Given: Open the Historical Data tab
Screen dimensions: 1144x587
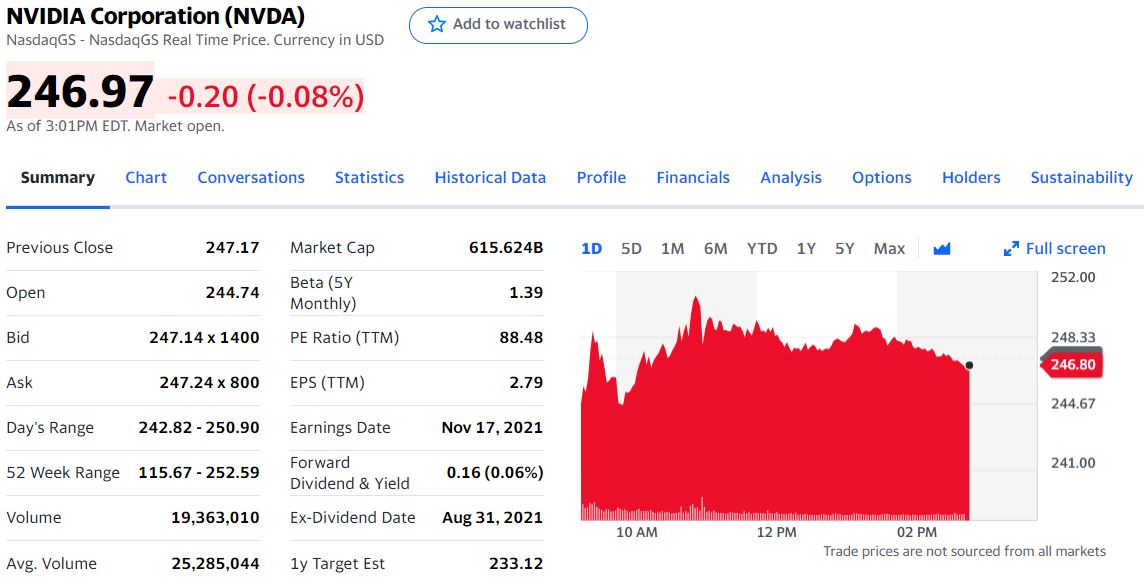Looking at the screenshot, I should point(490,178).
